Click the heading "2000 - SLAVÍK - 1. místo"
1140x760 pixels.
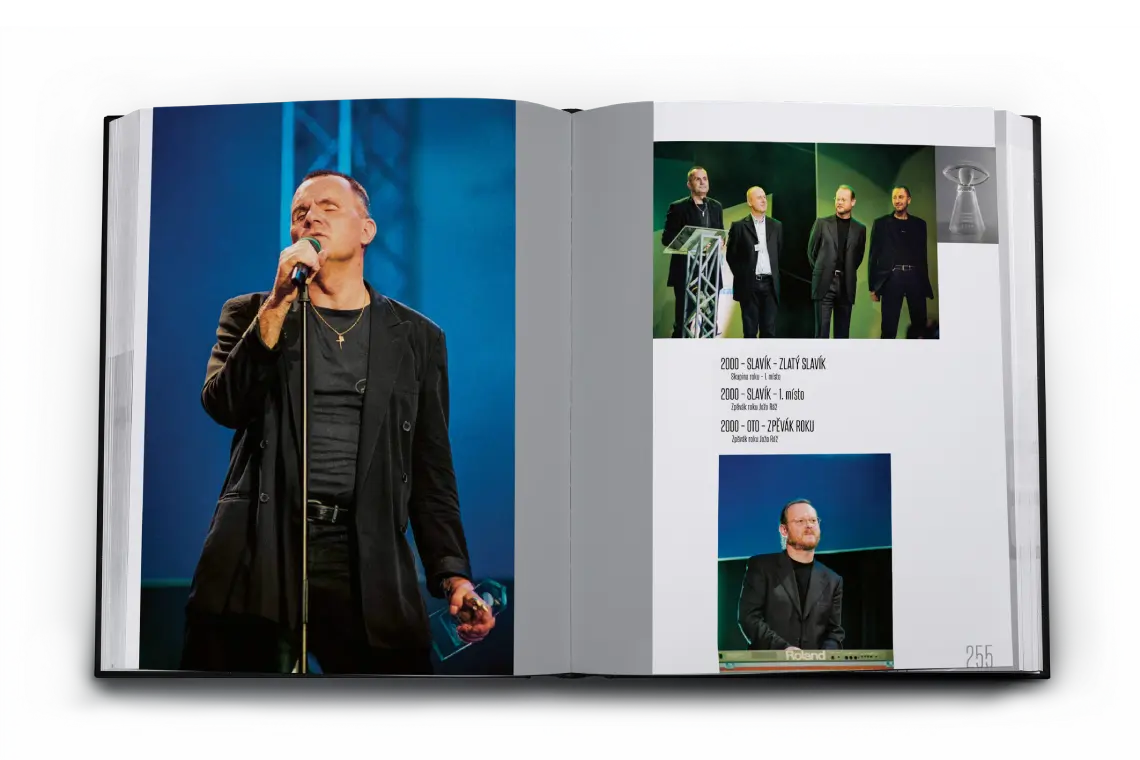tap(761, 395)
